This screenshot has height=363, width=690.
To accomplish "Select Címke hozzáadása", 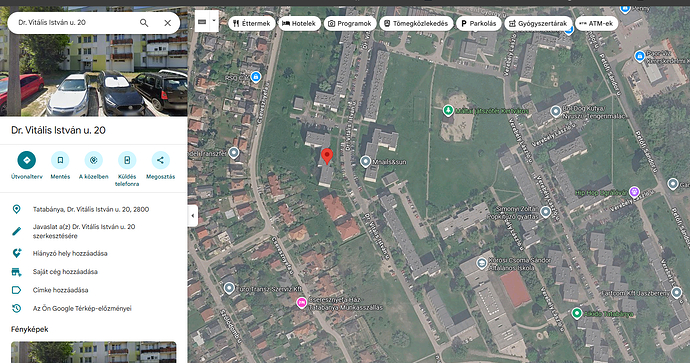I will (60, 290).
